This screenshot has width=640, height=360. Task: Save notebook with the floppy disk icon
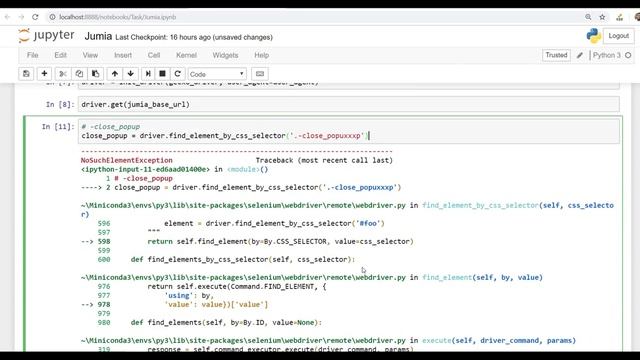[x=26, y=74]
